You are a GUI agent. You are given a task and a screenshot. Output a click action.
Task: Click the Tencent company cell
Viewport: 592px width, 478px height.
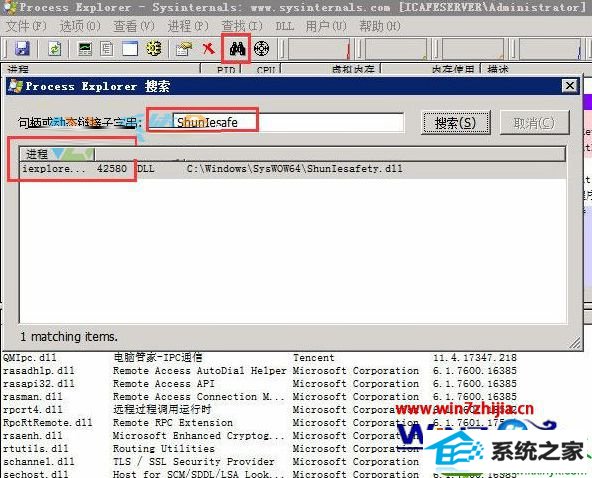point(314,357)
